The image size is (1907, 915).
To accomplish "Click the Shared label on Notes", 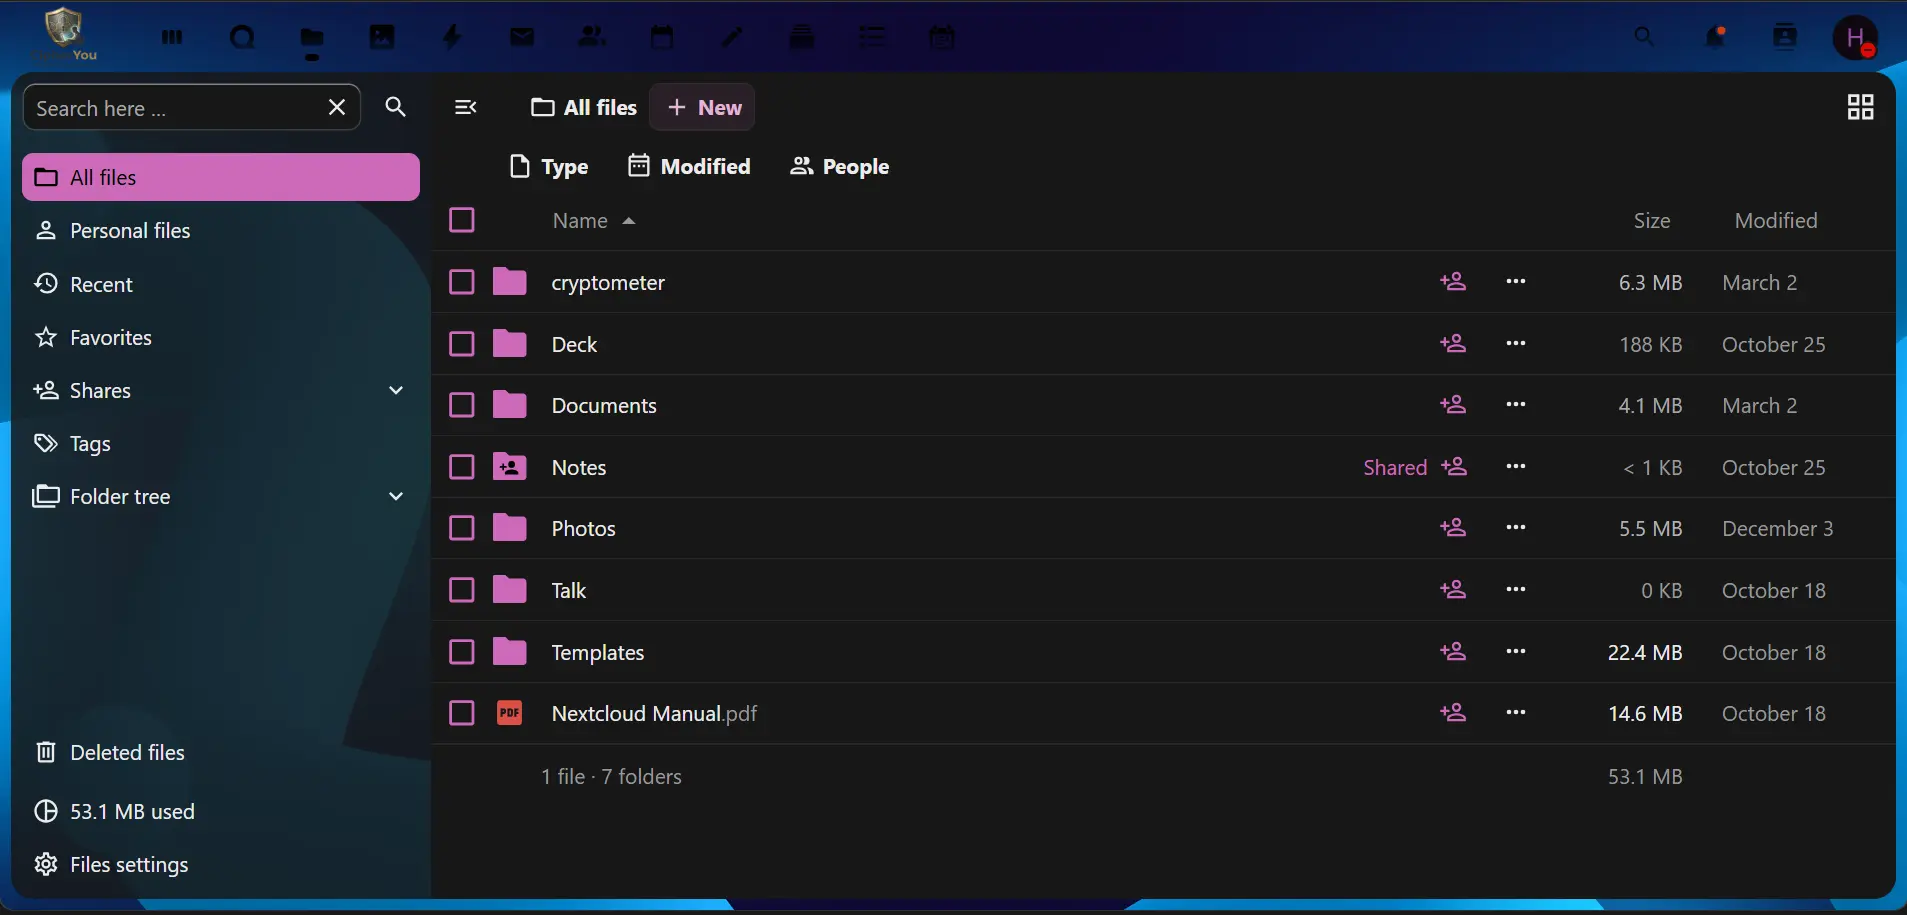I will pos(1395,467).
